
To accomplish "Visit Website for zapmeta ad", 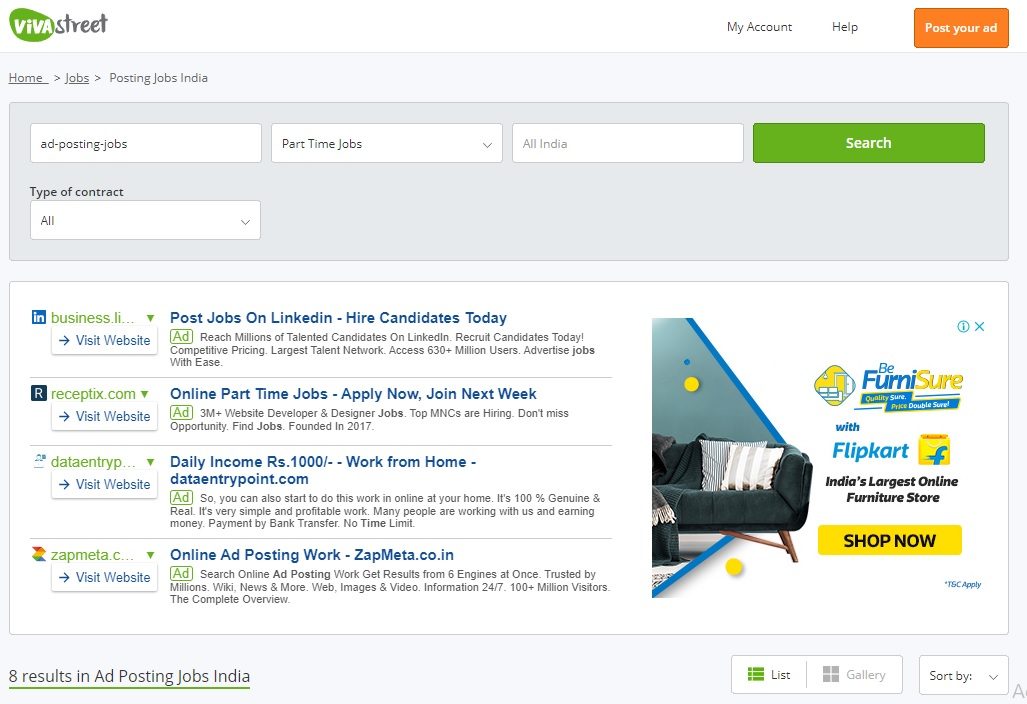I will tap(105, 578).
